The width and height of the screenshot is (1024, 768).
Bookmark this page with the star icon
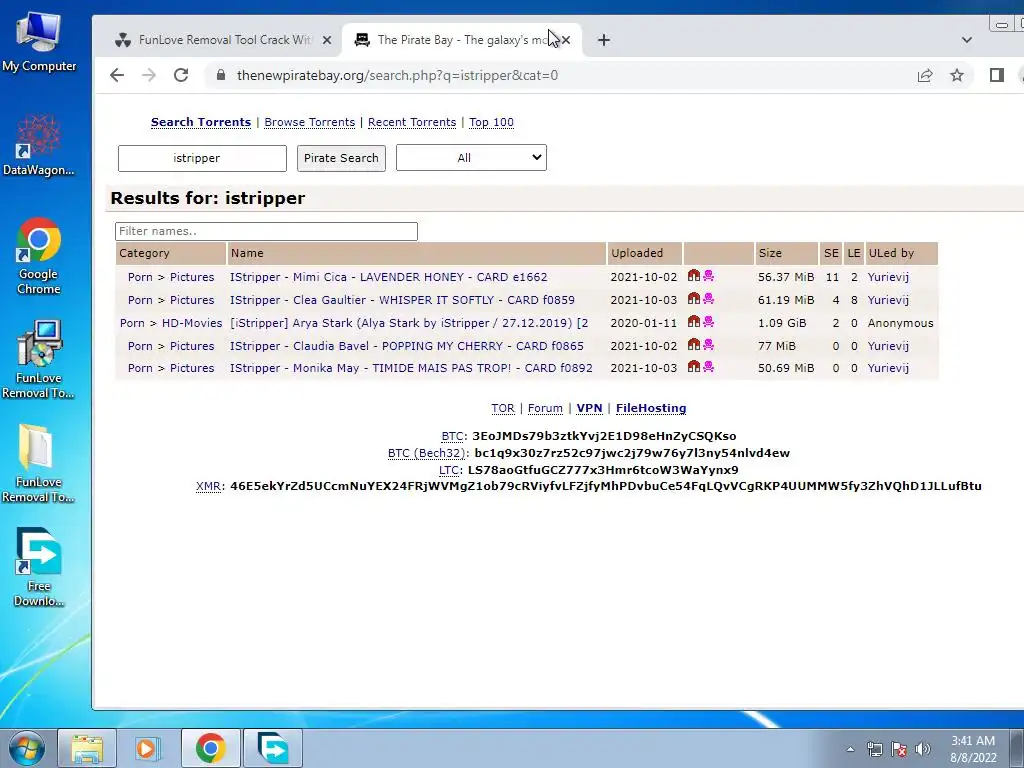click(957, 75)
